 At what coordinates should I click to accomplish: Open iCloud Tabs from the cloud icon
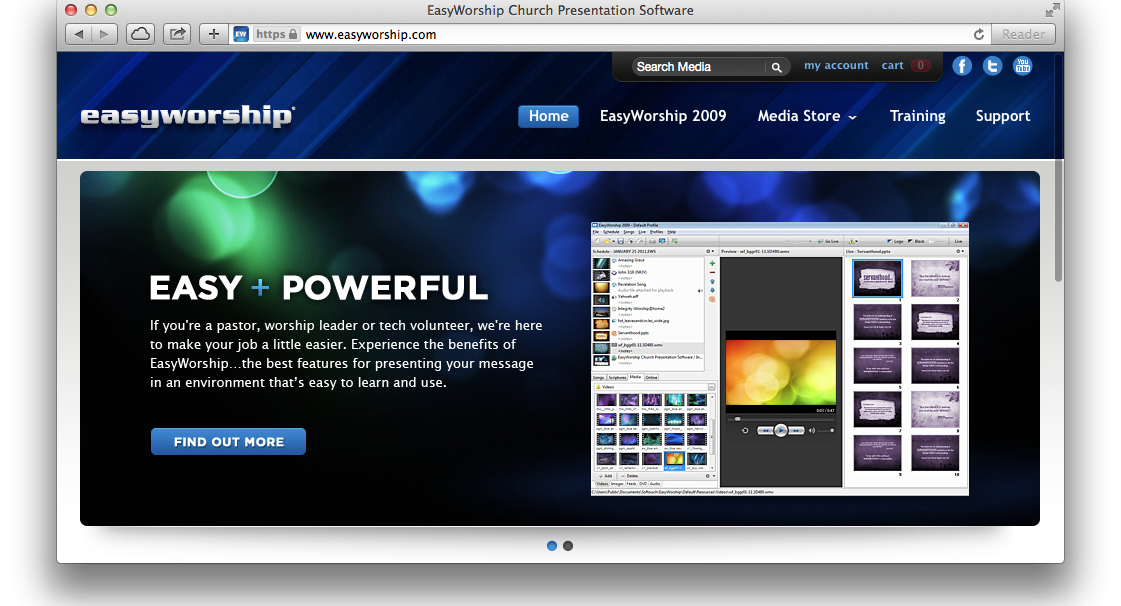(141, 34)
